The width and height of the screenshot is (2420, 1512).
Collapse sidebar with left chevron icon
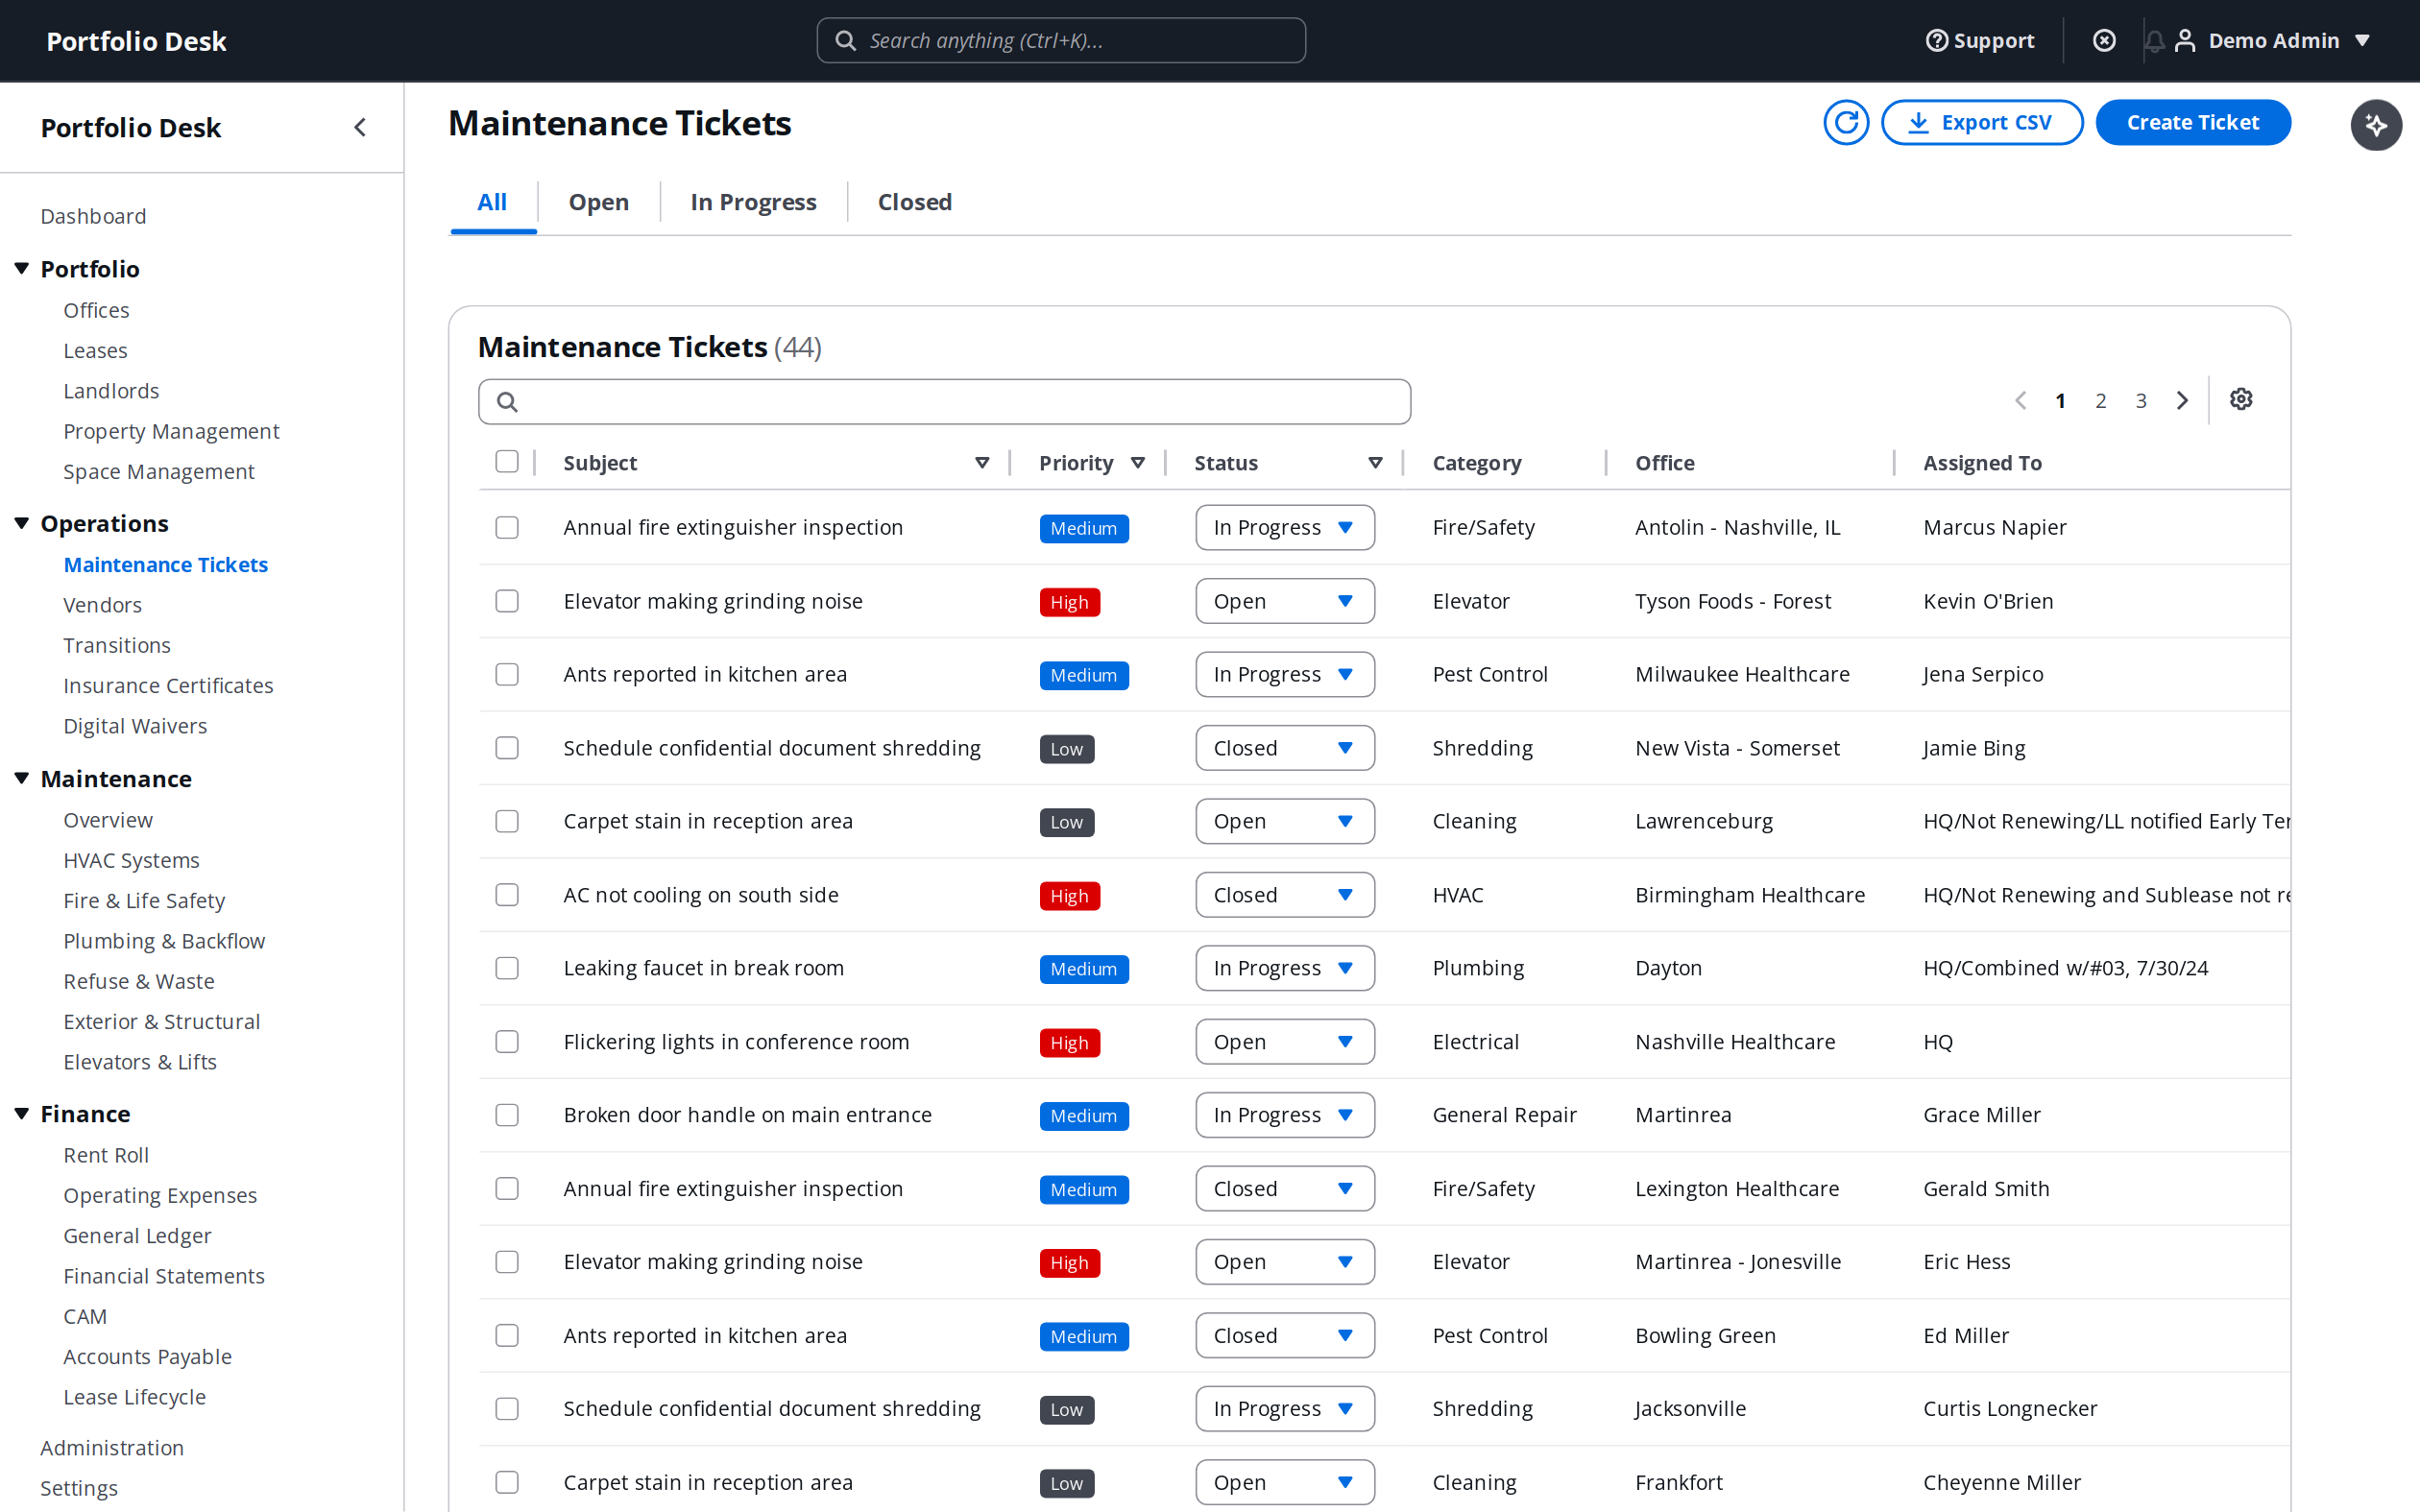click(360, 127)
